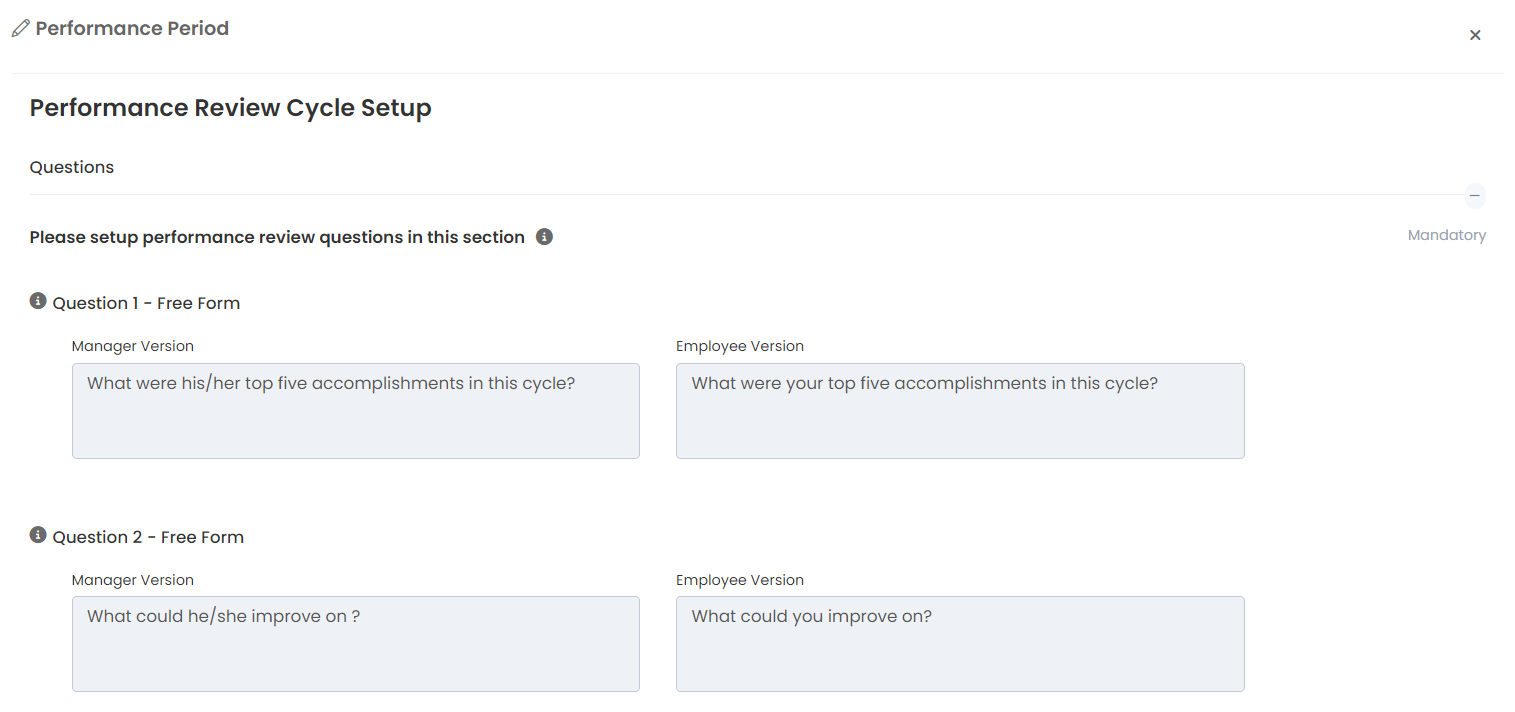Click Manager Version label under Question 1

(x=133, y=346)
